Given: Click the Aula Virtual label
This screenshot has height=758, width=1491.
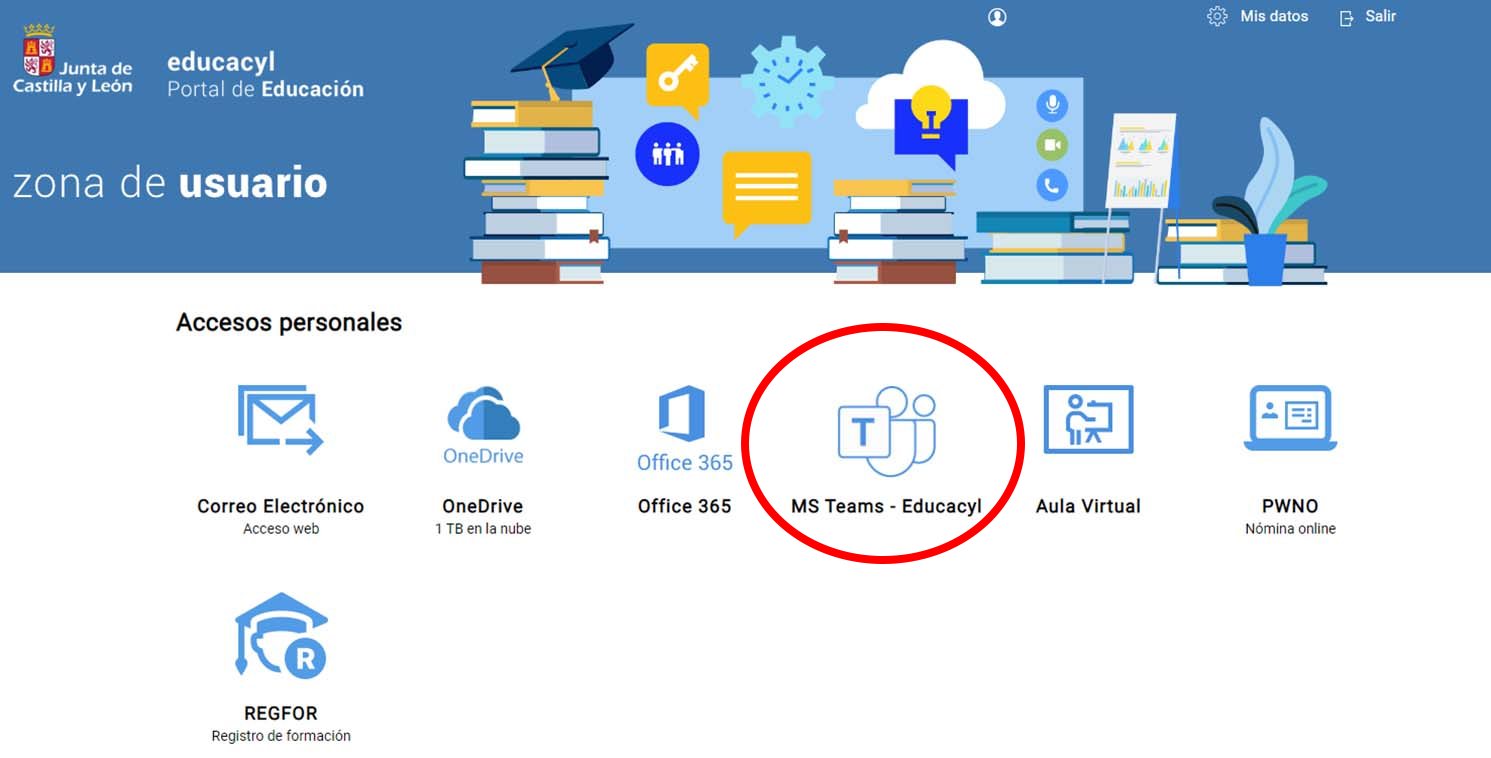Looking at the screenshot, I should pos(1088,506).
